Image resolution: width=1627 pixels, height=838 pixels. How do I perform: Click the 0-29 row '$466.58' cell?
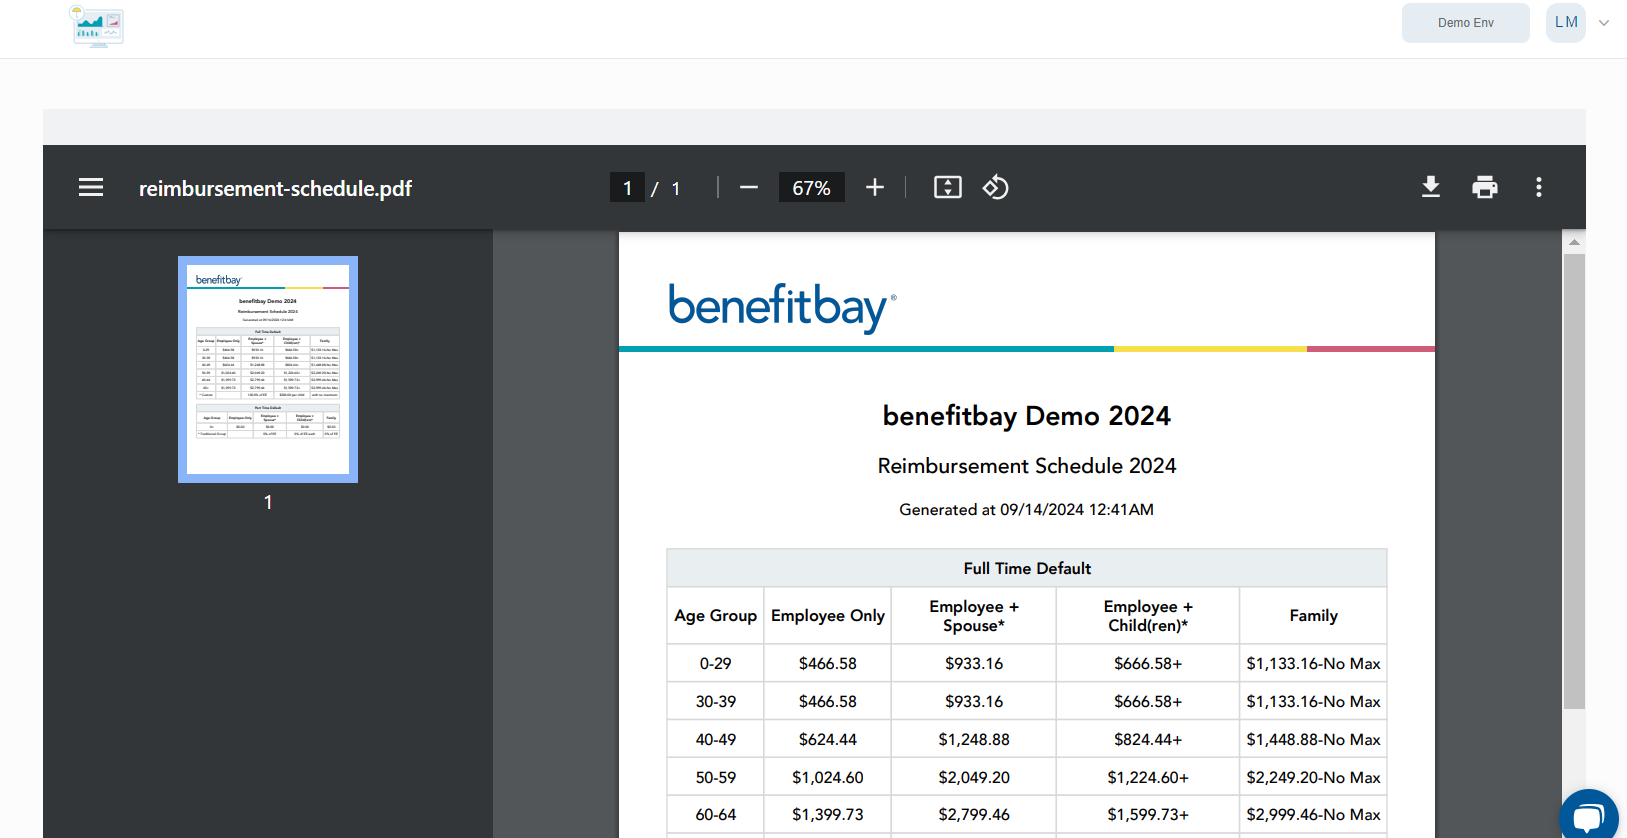click(827, 664)
